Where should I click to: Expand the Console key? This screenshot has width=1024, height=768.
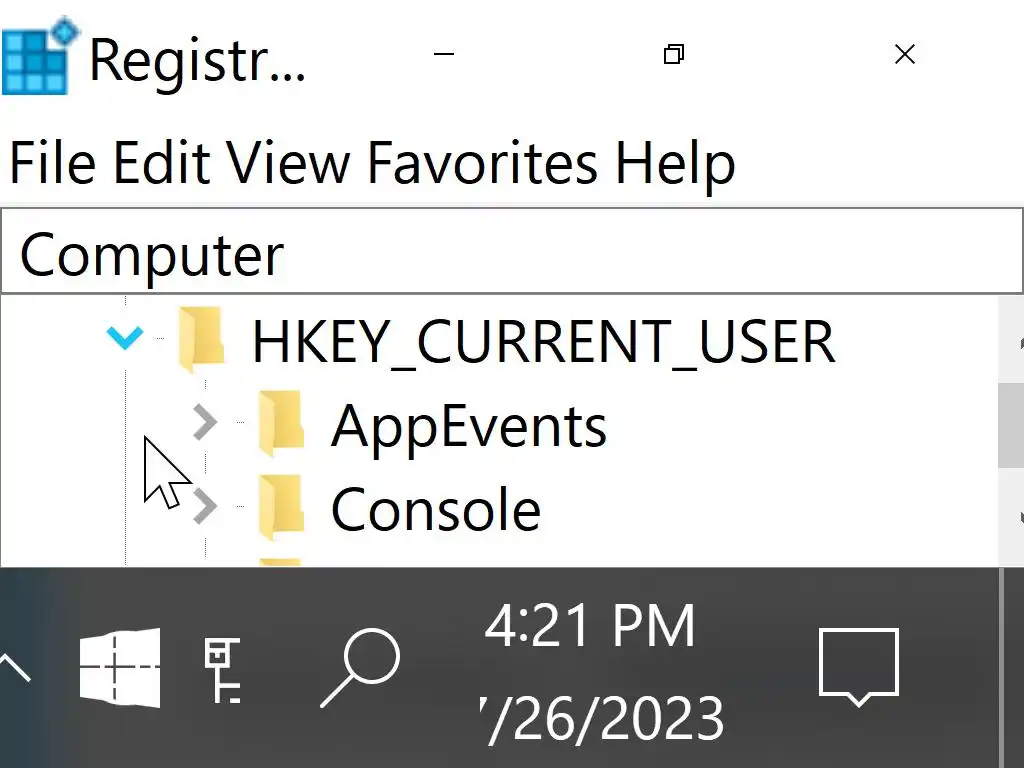pos(204,508)
